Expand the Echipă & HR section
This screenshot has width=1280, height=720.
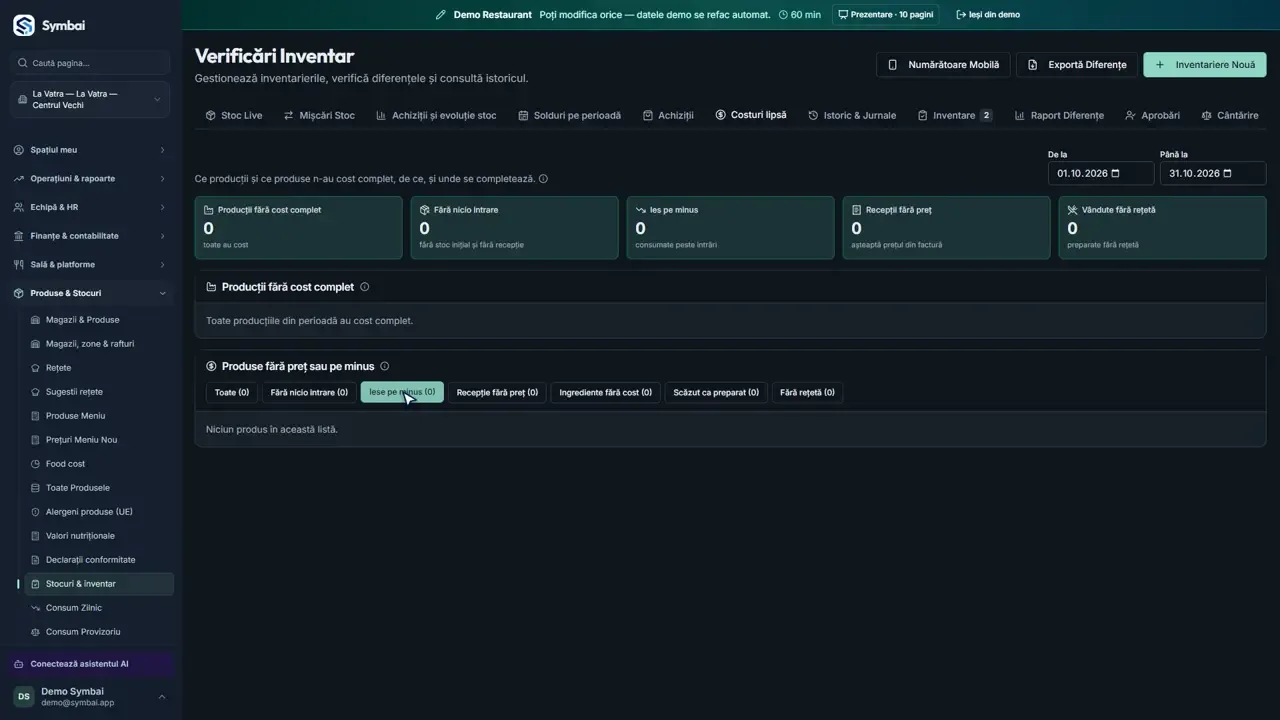pyautogui.click(x=90, y=207)
